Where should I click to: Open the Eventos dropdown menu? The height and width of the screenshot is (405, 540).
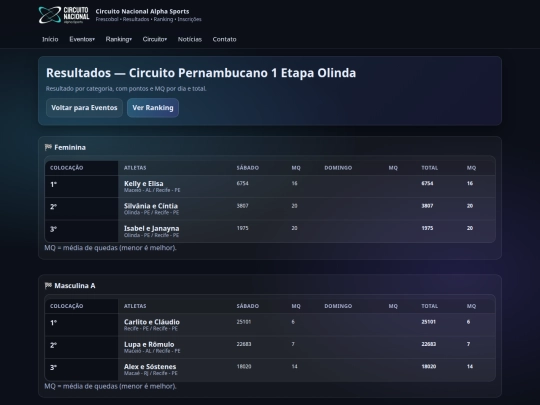click(82, 39)
